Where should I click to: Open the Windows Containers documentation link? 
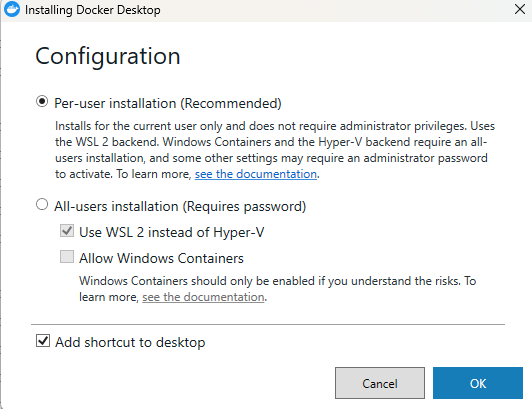click(x=203, y=297)
